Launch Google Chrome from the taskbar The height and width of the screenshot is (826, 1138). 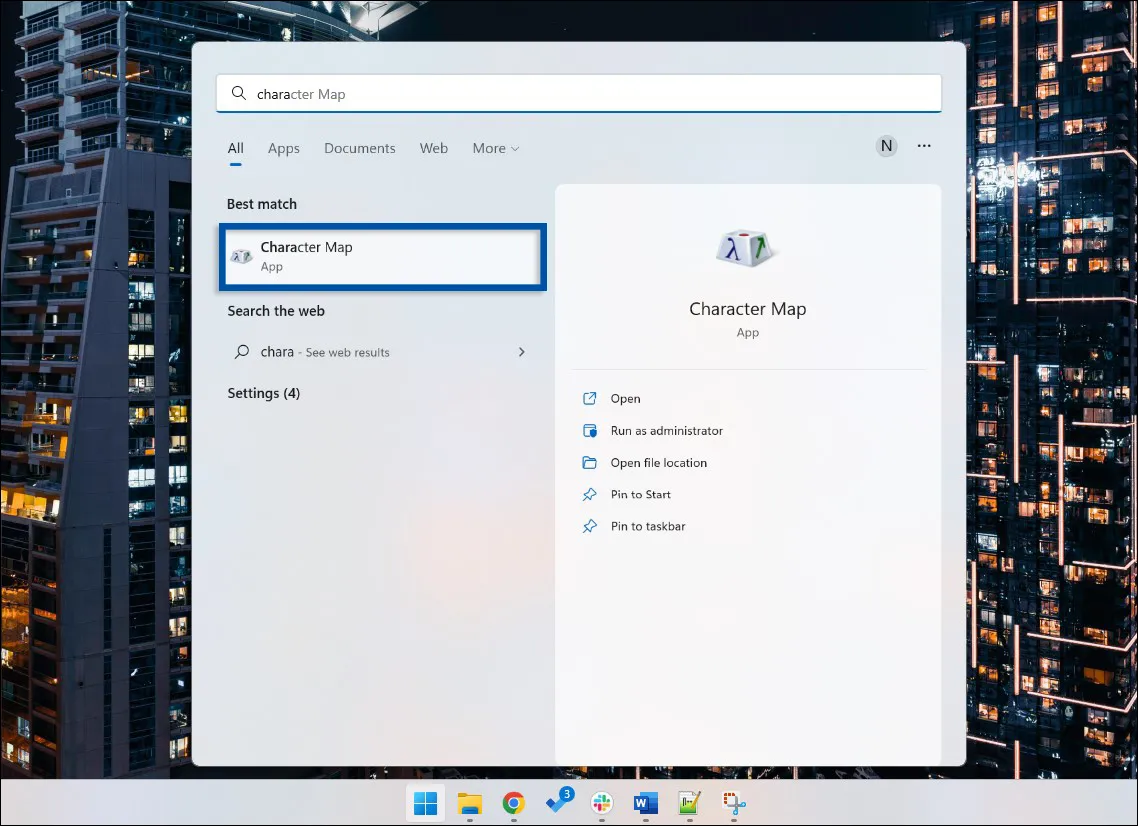513,803
